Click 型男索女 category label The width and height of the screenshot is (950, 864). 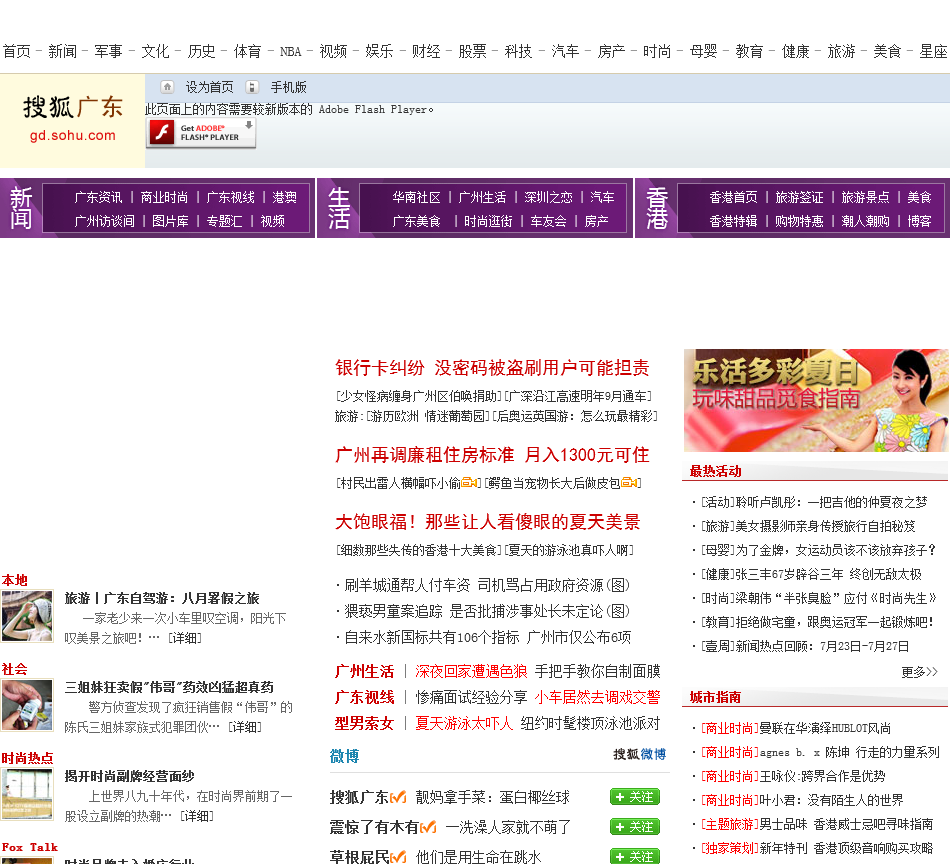click(364, 723)
